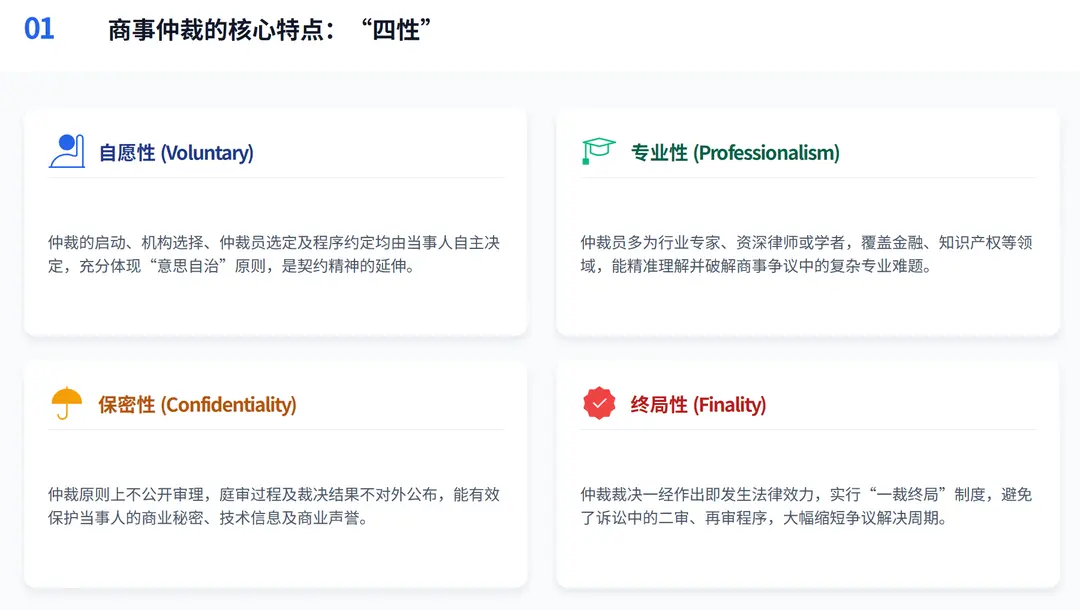Click the paragraph starting with 仲裁的启动
The image size is (1080, 610).
(273, 255)
